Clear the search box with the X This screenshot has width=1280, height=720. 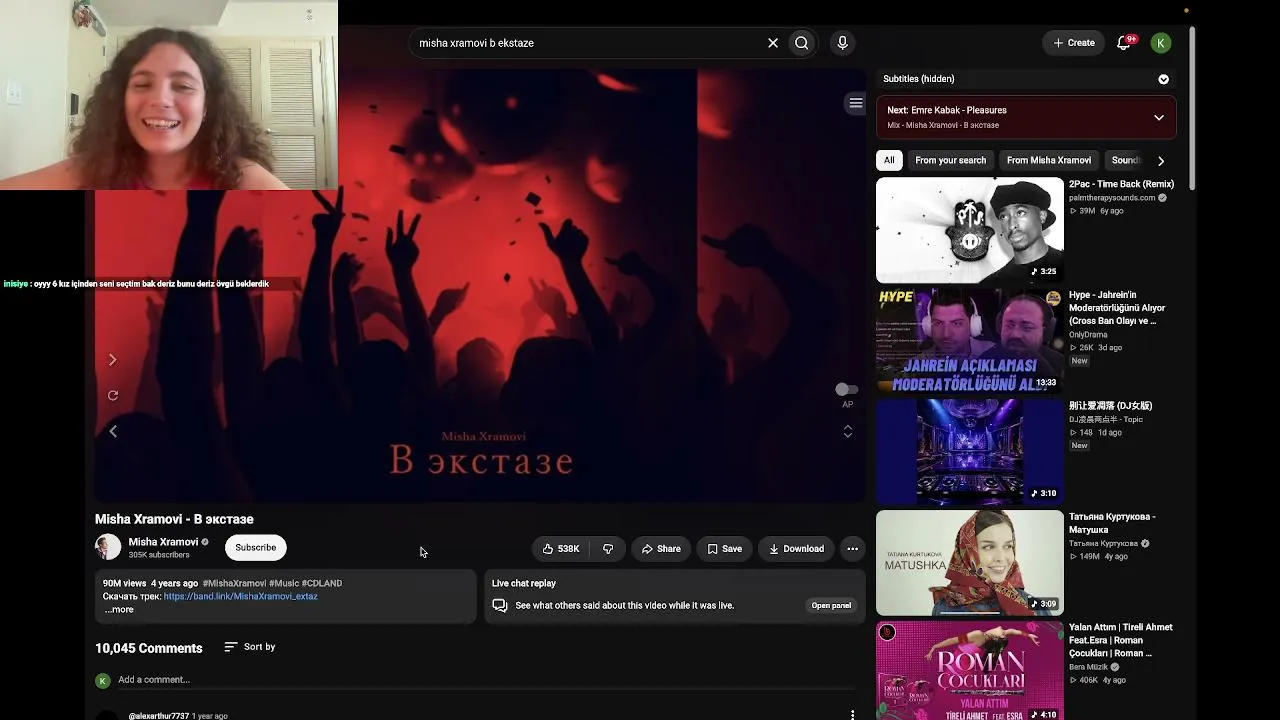[x=773, y=43]
